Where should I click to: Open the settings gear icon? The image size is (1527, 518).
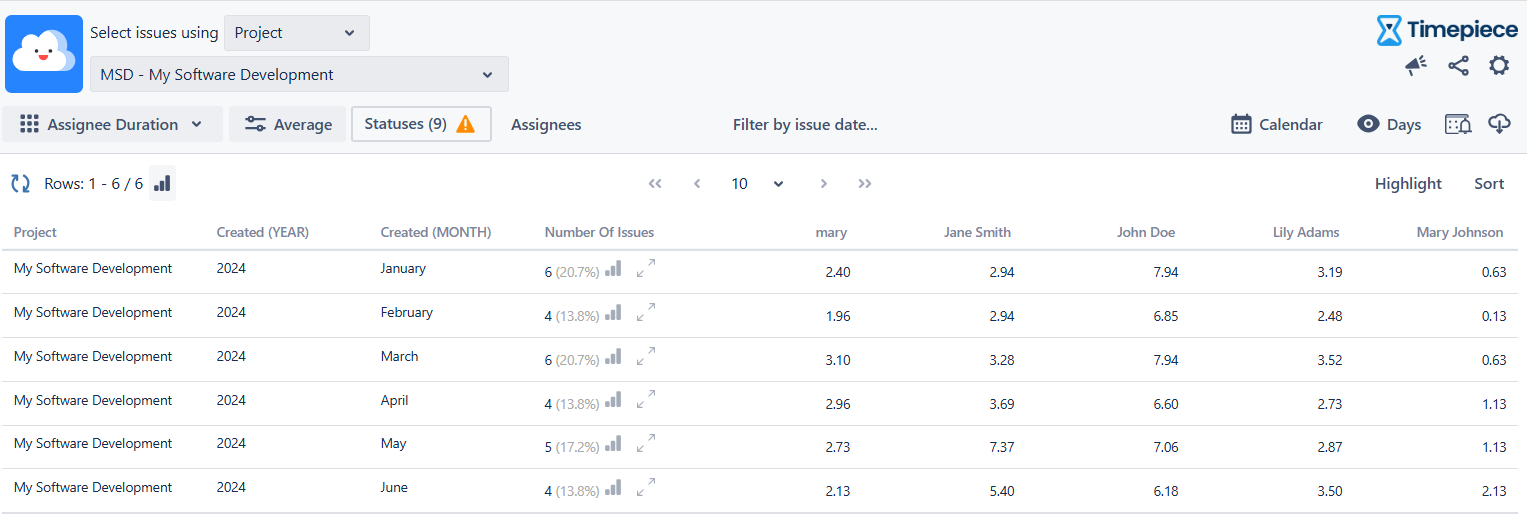pos(1499,66)
